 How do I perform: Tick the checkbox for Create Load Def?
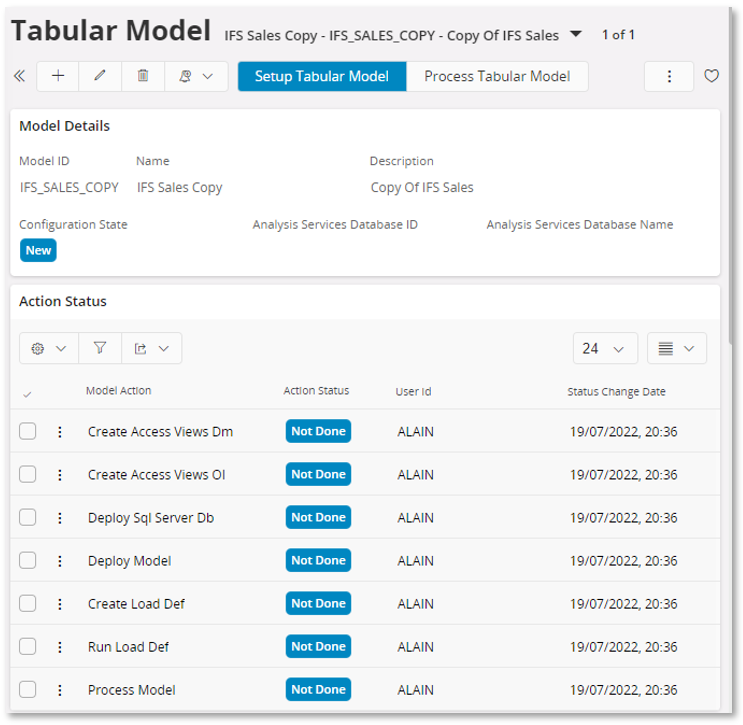point(27,604)
